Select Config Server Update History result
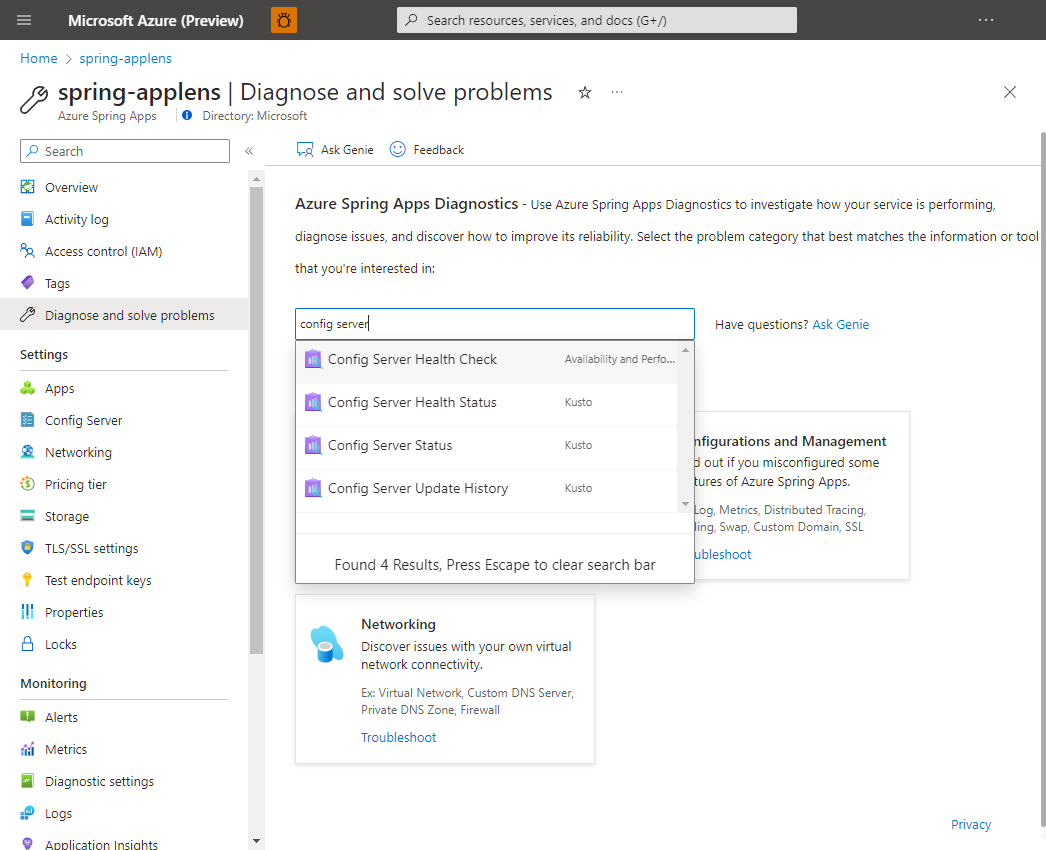The height and width of the screenshot is (850, 1046). [x=417, y=488]
